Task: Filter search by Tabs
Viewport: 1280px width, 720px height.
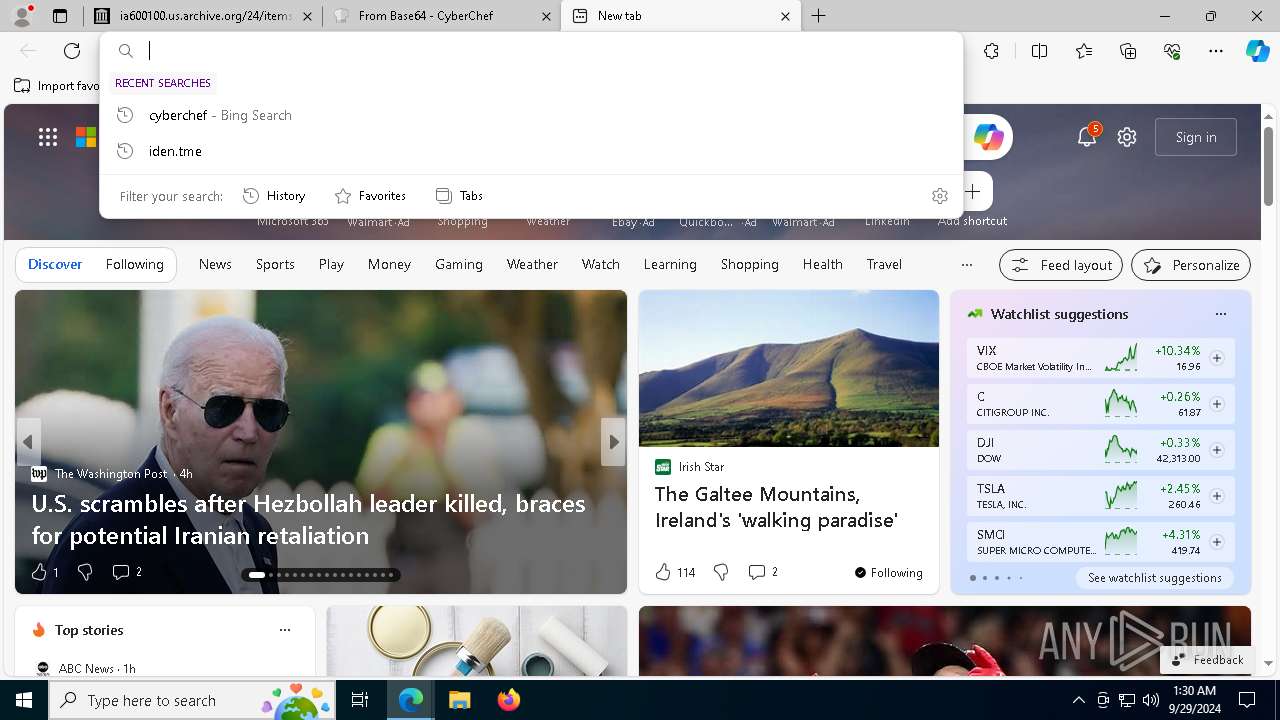Action: pos(459,196)
